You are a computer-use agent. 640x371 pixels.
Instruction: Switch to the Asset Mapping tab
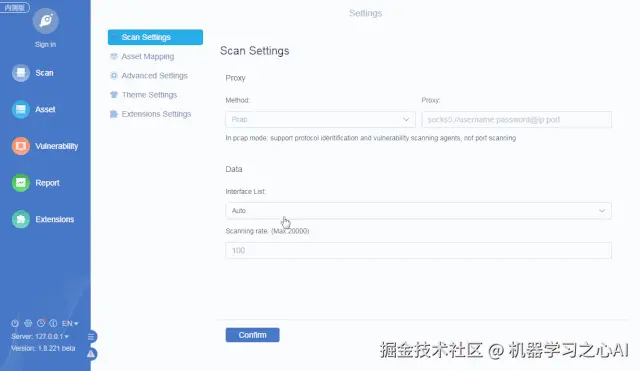[x=148, y=56]
